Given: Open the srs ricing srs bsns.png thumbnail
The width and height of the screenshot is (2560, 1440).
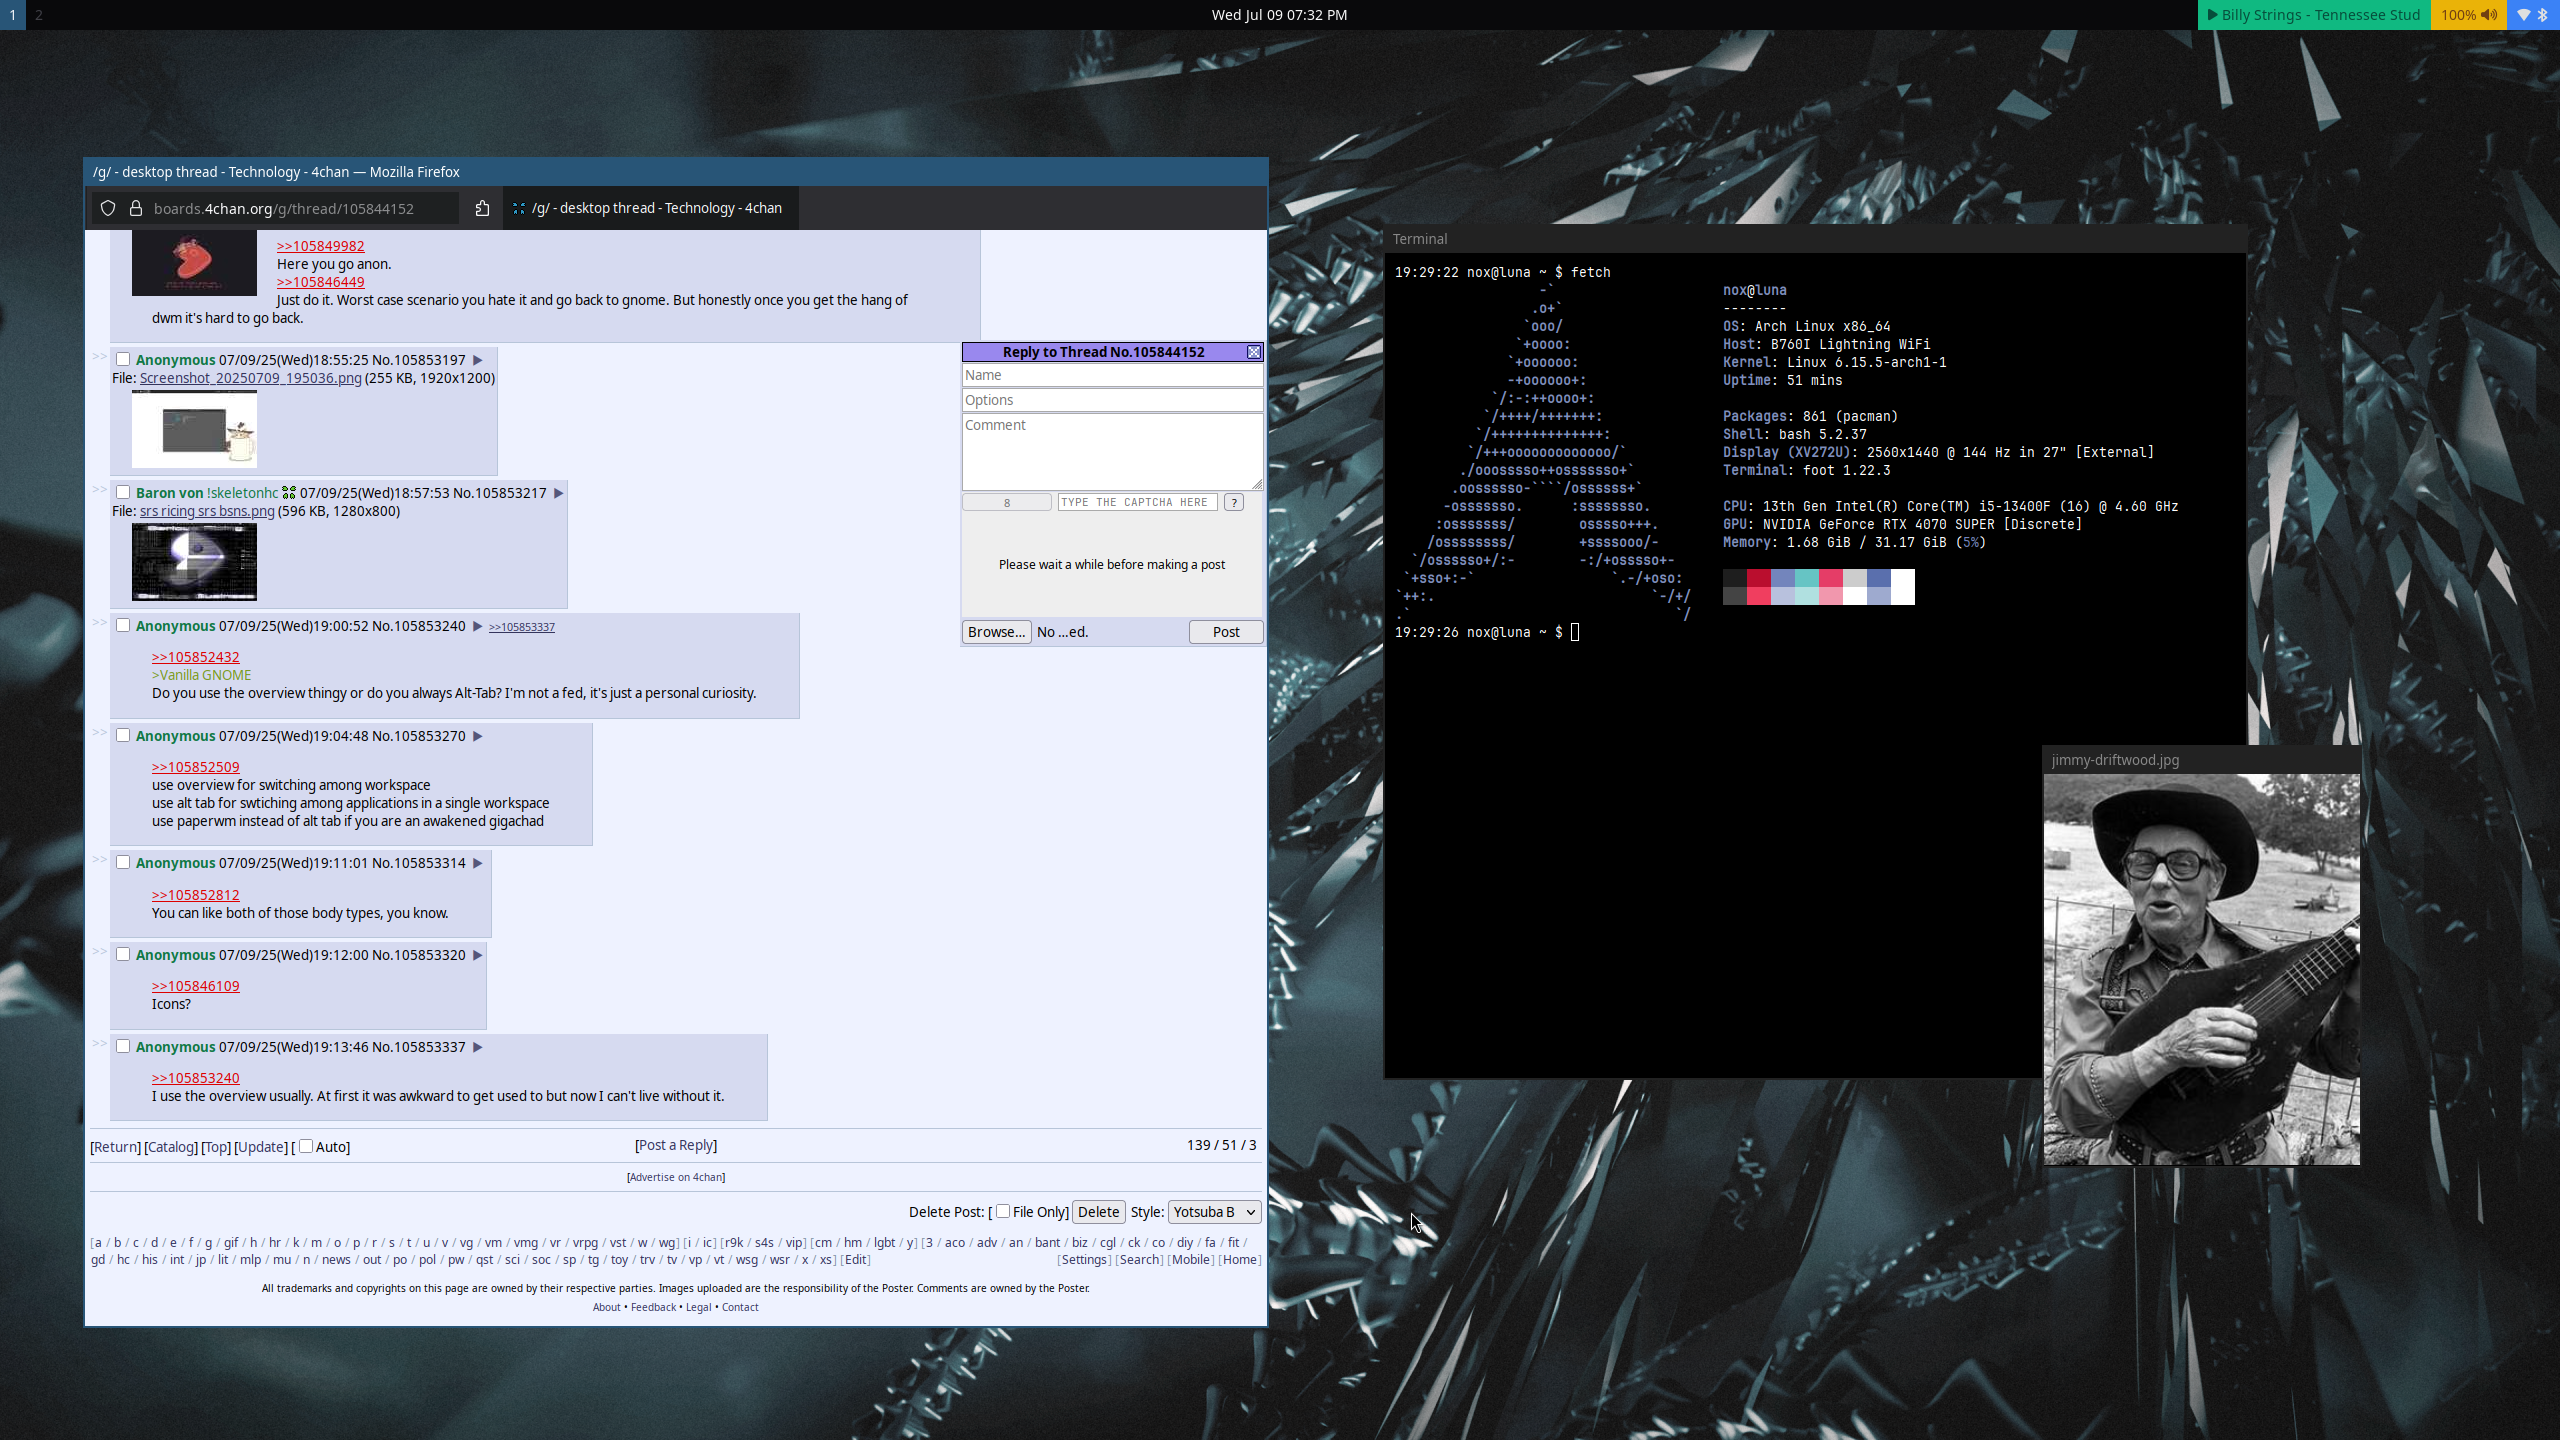Looking at the screenshot, I should pos(194,562).
